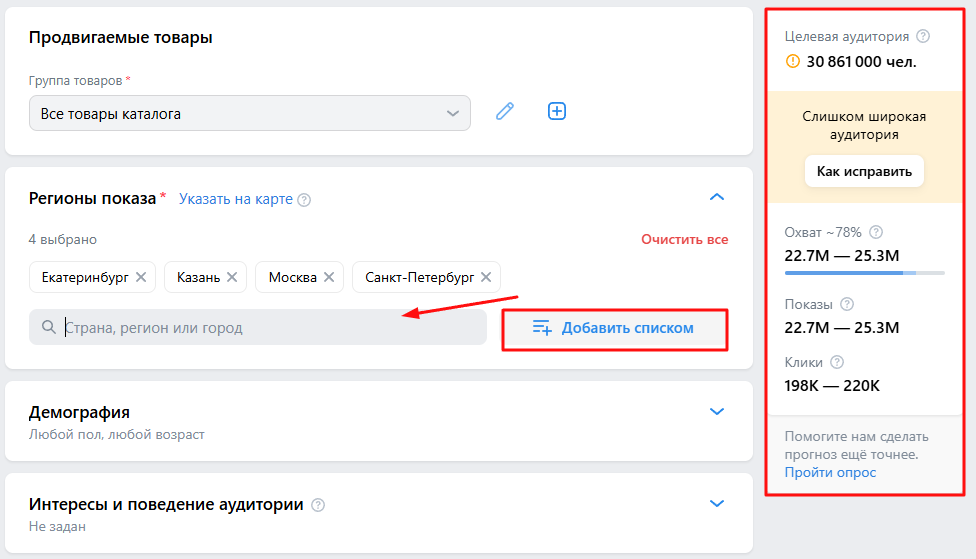Remove Санкт-Петербург region chip

(486, 277)
